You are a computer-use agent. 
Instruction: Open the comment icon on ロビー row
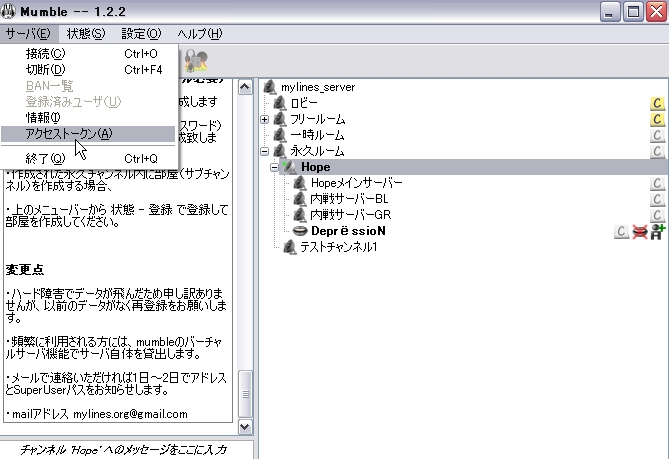point(657,103)
